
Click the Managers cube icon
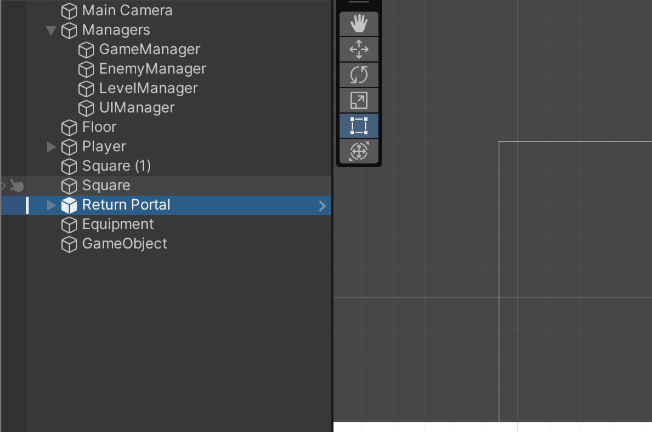pyautogui.click(x=69, y=30)
